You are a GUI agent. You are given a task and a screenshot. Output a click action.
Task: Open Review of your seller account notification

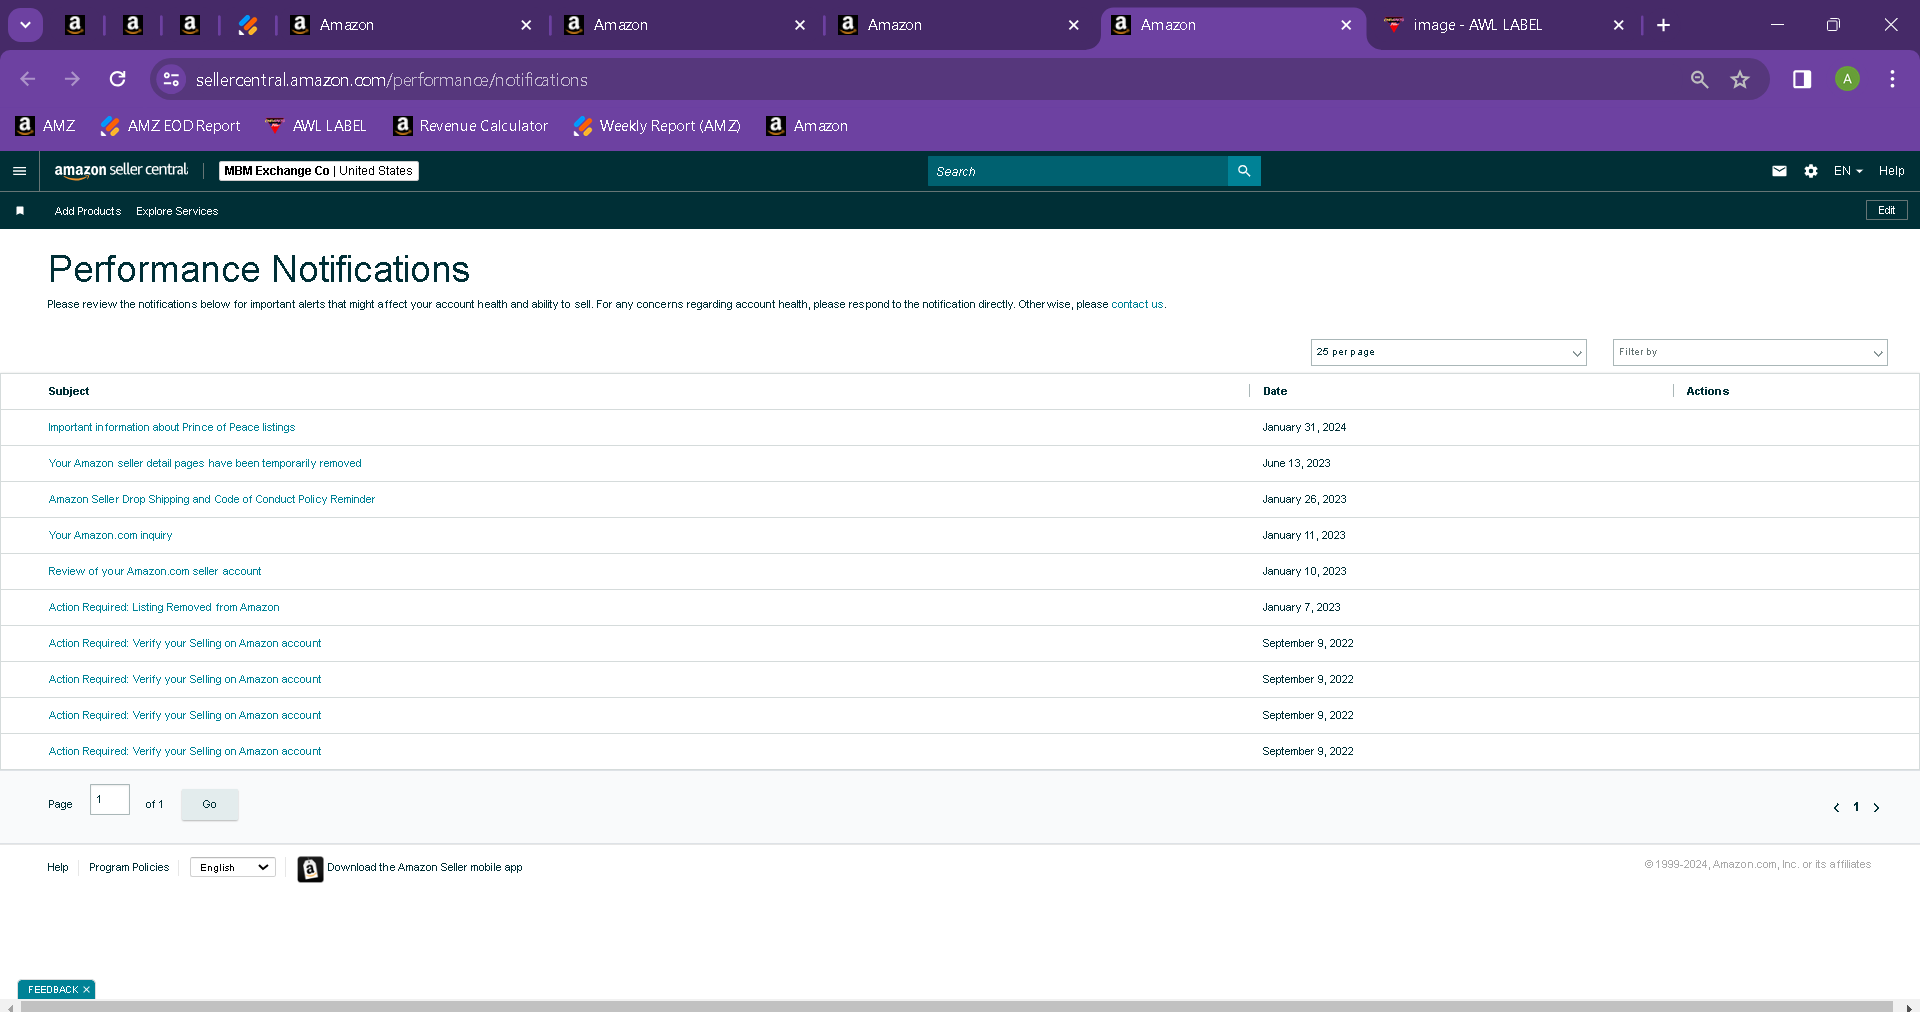tap(155, 571)
